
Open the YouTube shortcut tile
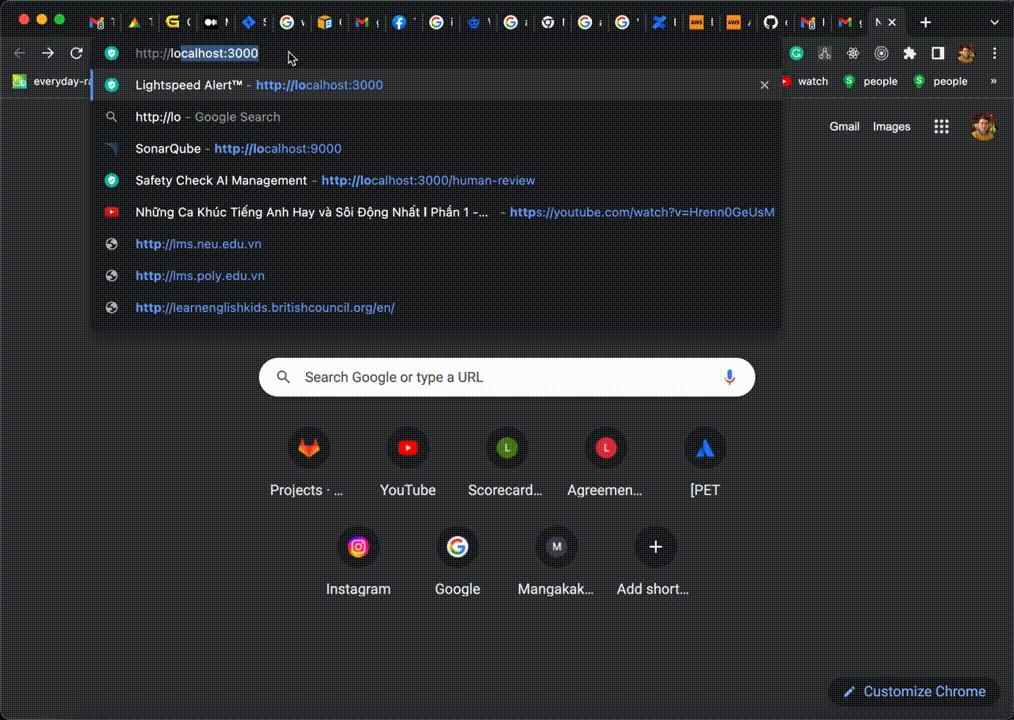point(408,463)
